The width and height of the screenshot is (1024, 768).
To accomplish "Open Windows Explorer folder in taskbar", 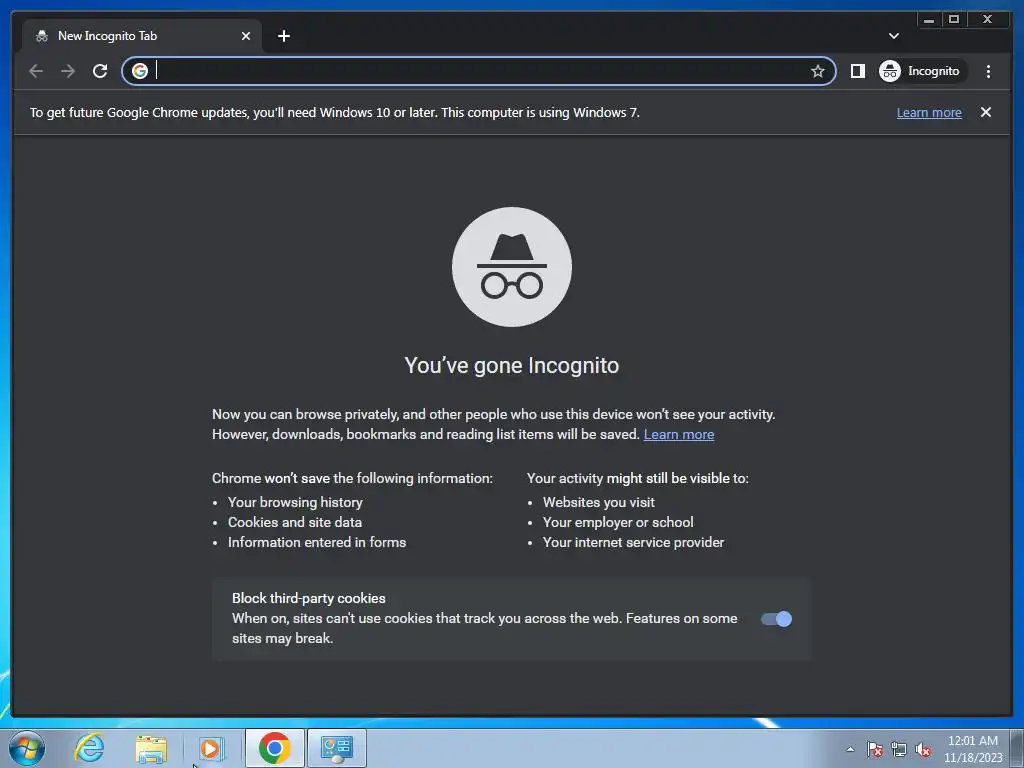I will 151,749.
